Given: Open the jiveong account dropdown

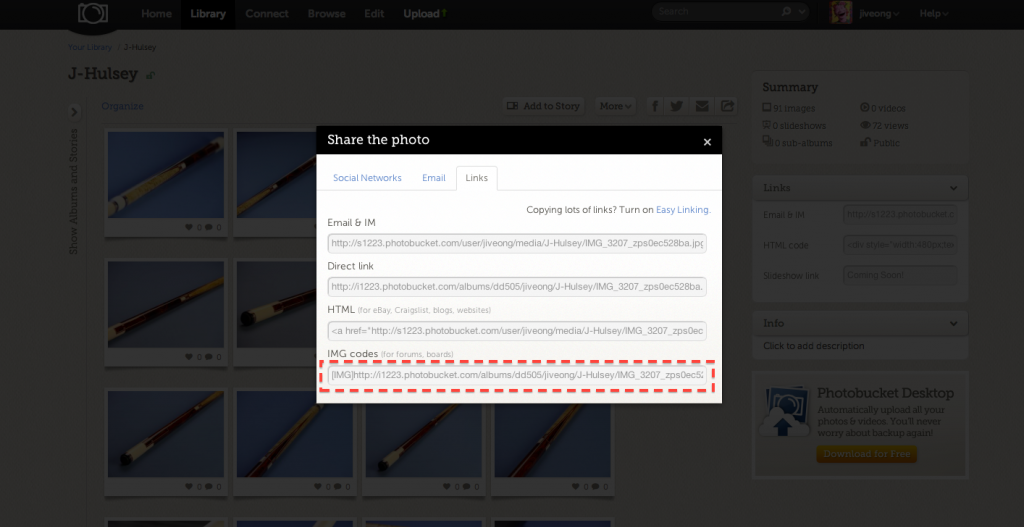Looking at the screenshot, I should [x=879, y=14].
